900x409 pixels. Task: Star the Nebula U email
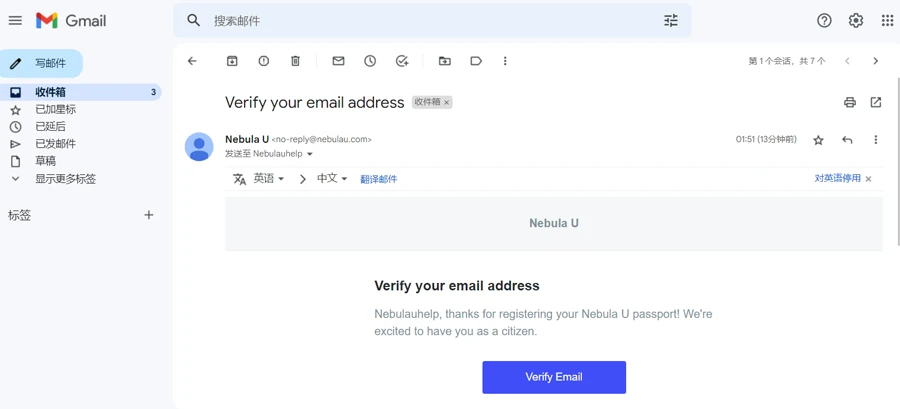click(819, 140)
